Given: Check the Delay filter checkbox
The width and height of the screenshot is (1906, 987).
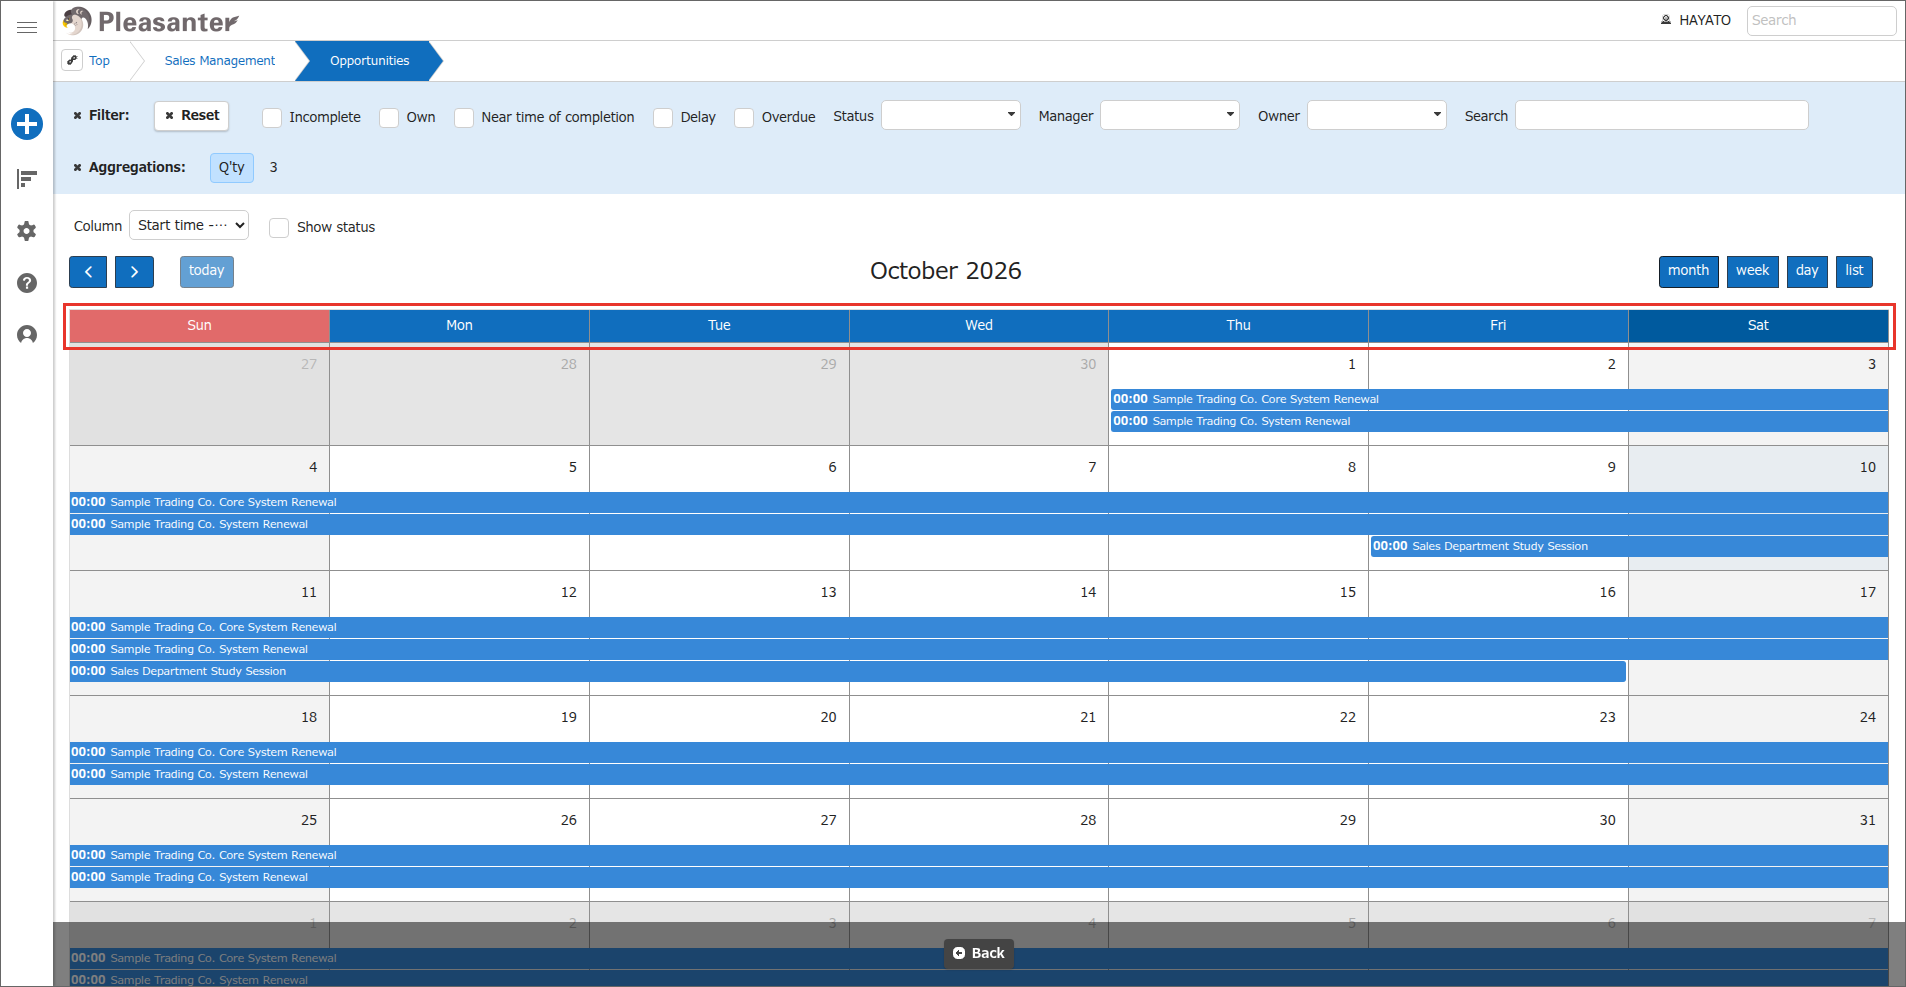Looking at the screenshot, I should coord(663,118).
